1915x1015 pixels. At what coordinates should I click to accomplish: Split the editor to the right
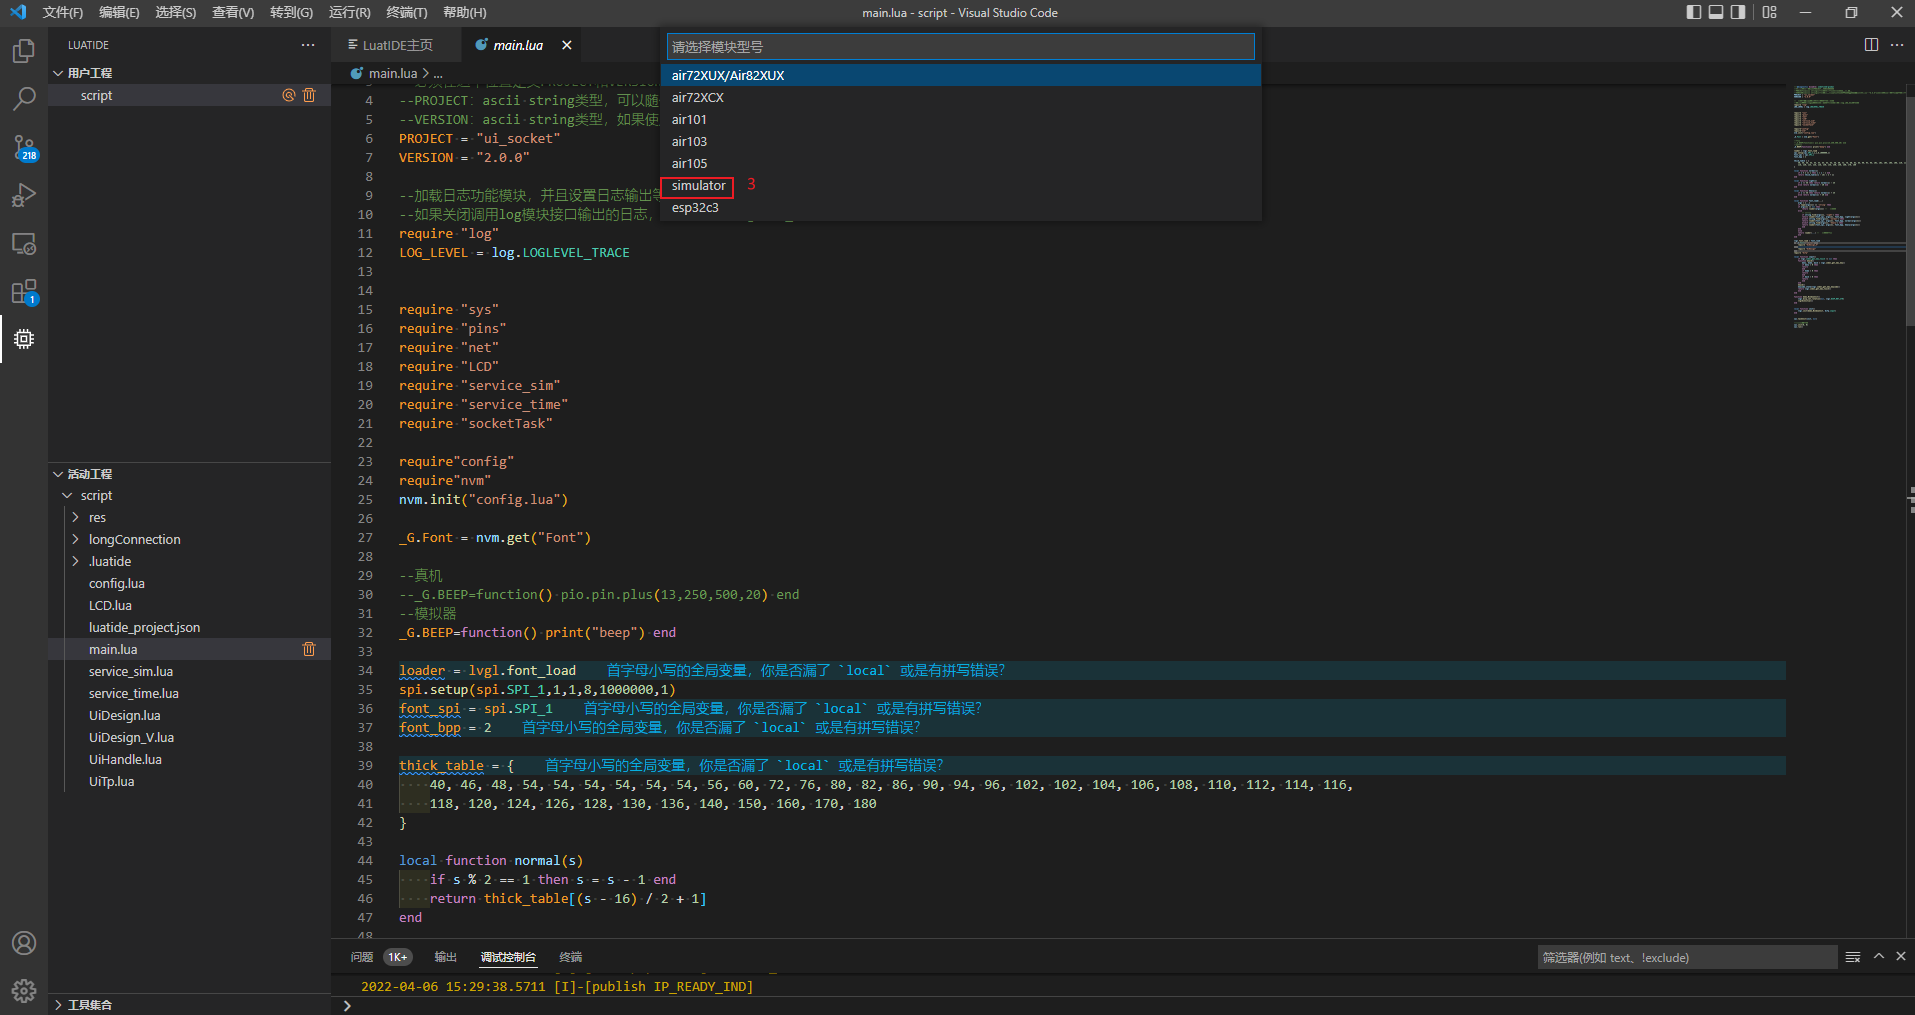click(x=1871, y=45)
